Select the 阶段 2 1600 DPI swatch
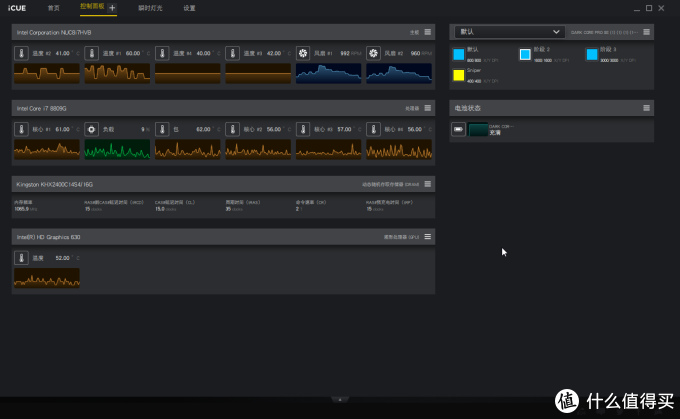The image size is (680, 419). [x=525, y=54]
